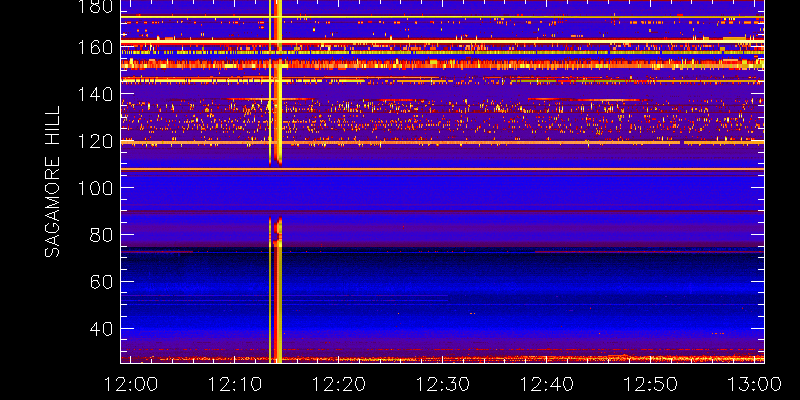Click the 12:40 time axis label

pyautogui.click(x=546, y=384)
